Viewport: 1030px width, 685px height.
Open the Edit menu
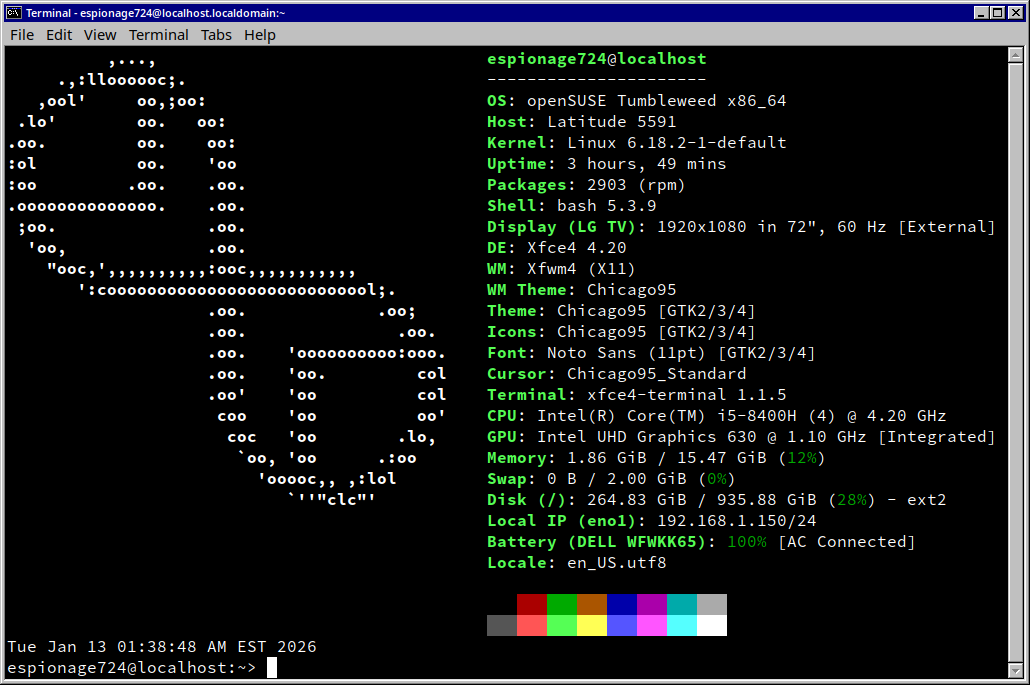pos(59,35)
